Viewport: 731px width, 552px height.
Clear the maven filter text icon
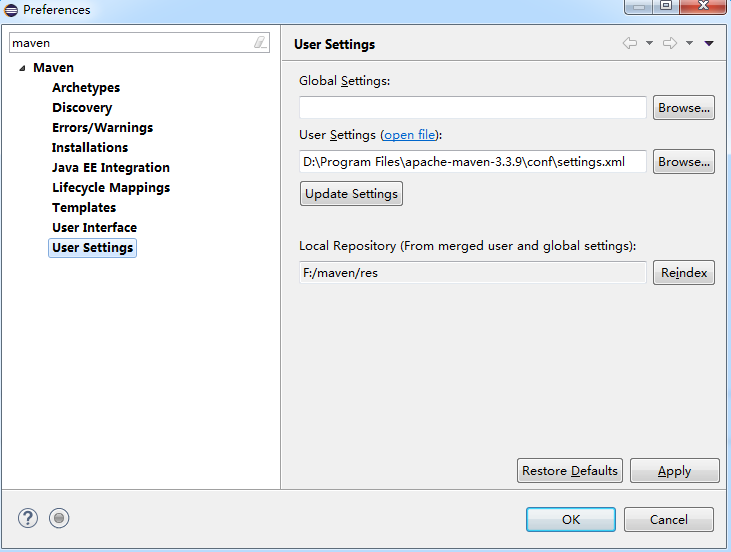[x=260, y=42]
